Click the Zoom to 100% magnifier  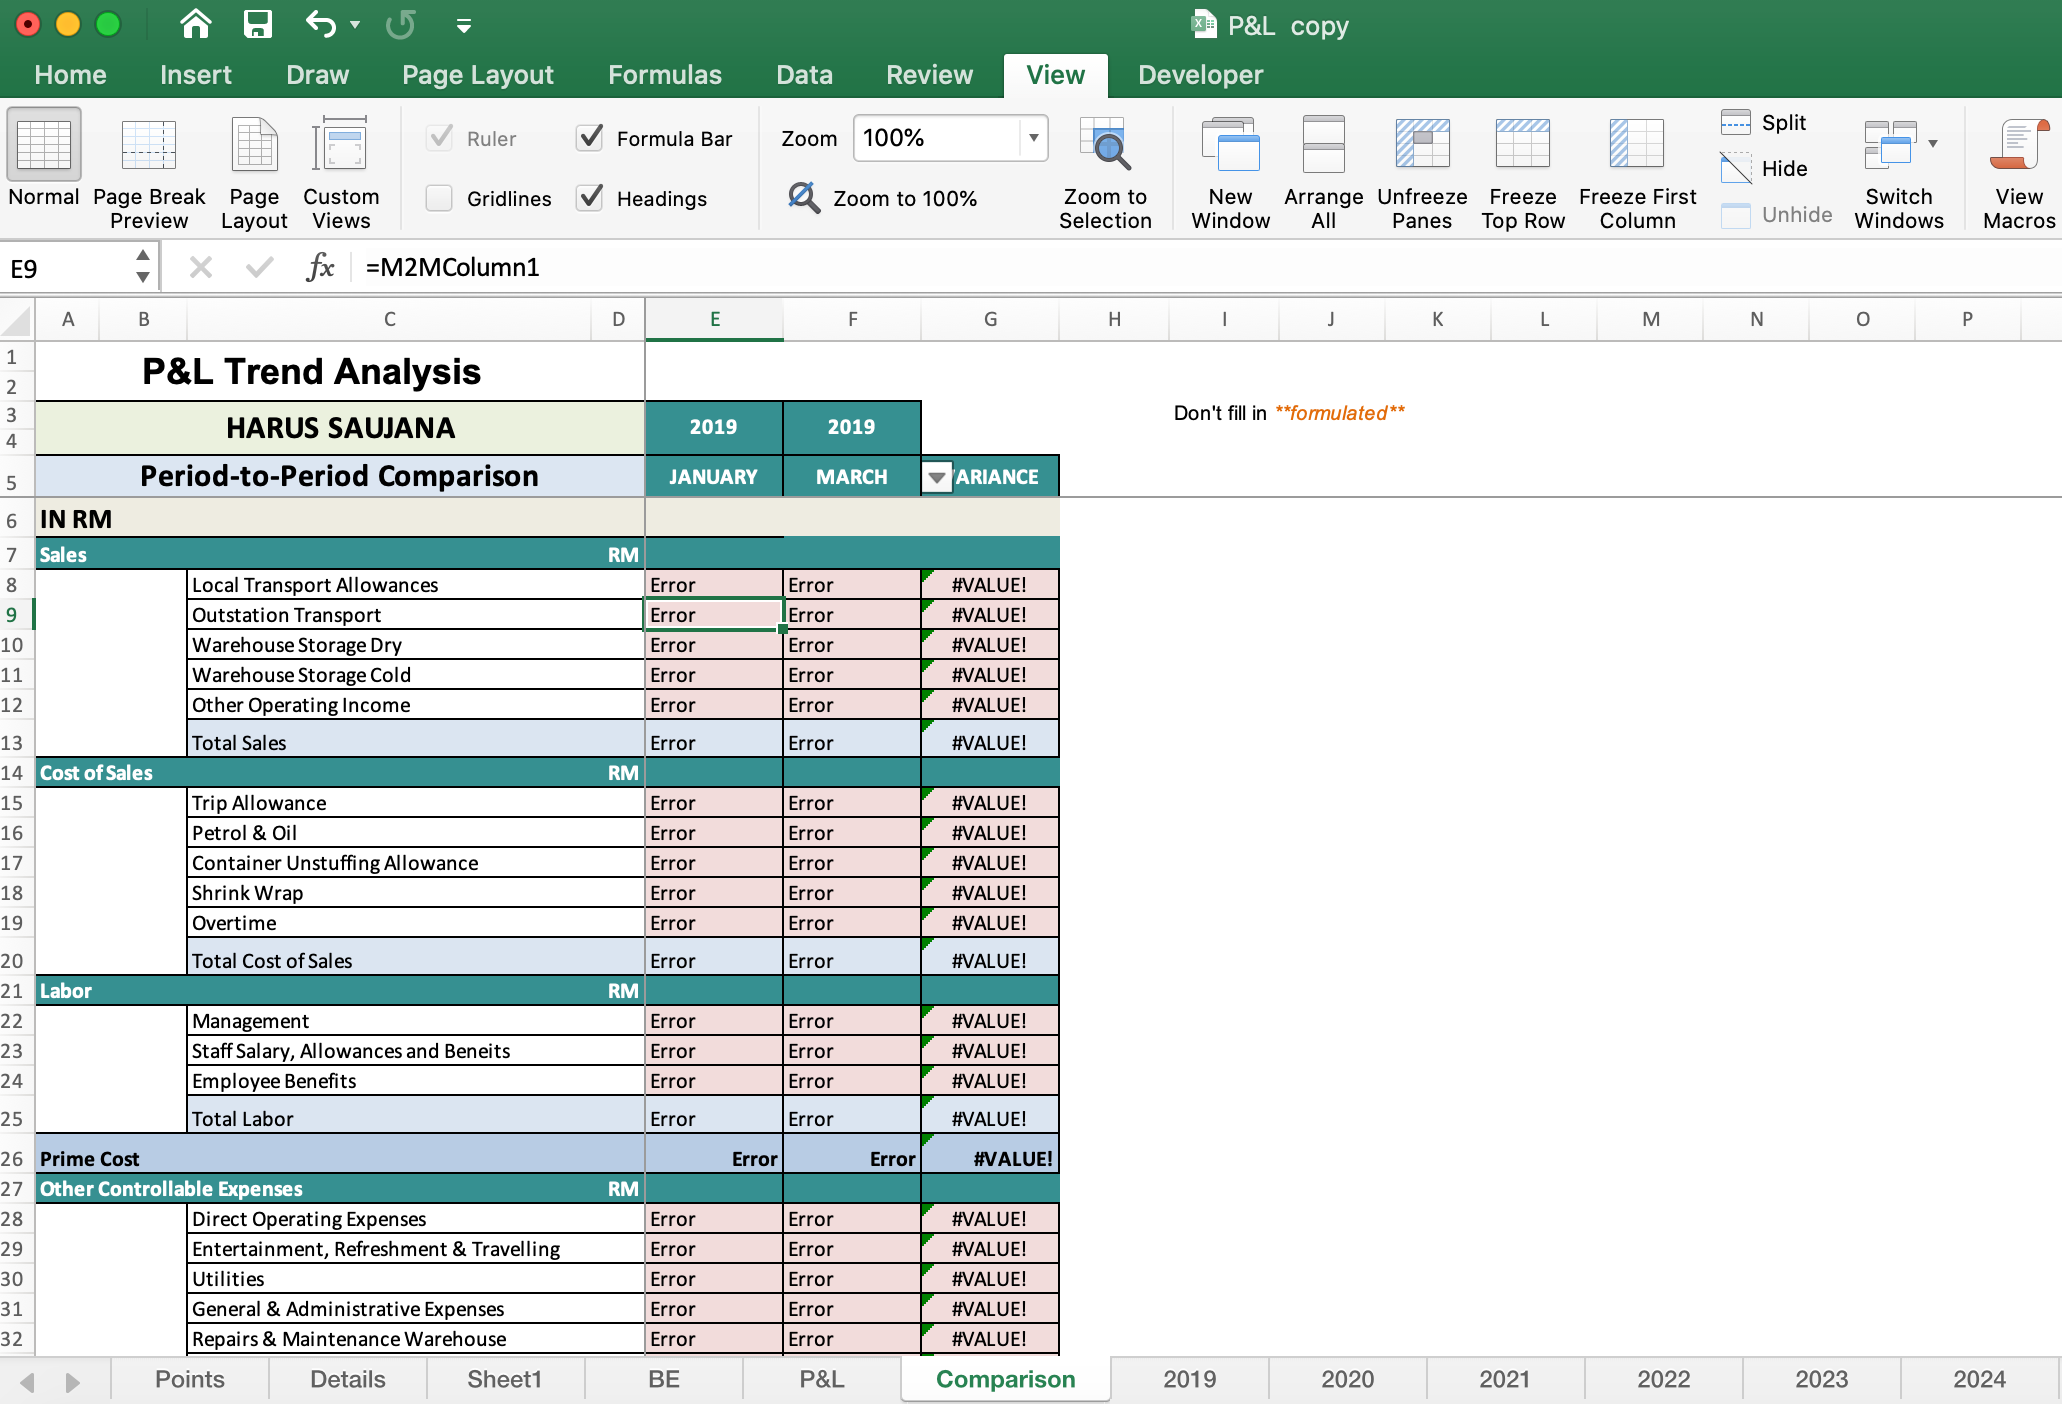[804, 197]
